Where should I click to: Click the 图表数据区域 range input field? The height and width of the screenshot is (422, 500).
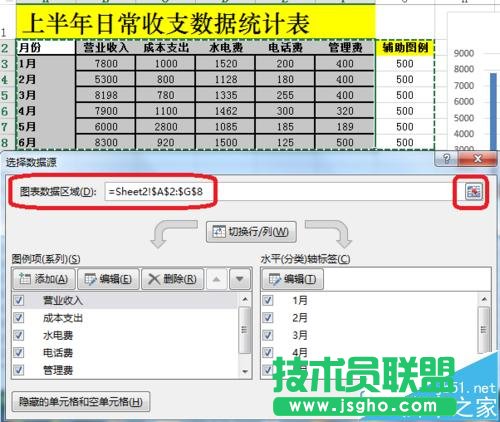[x=283, y=192]
